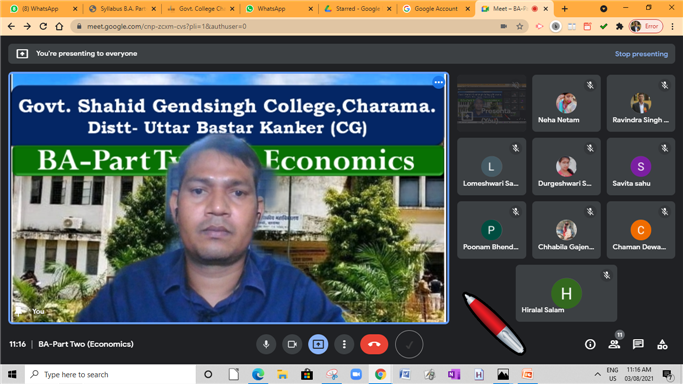The width and height of the screenshot is (683, 384).
Task: Reload the Meet page
Action: pos(43,27)
